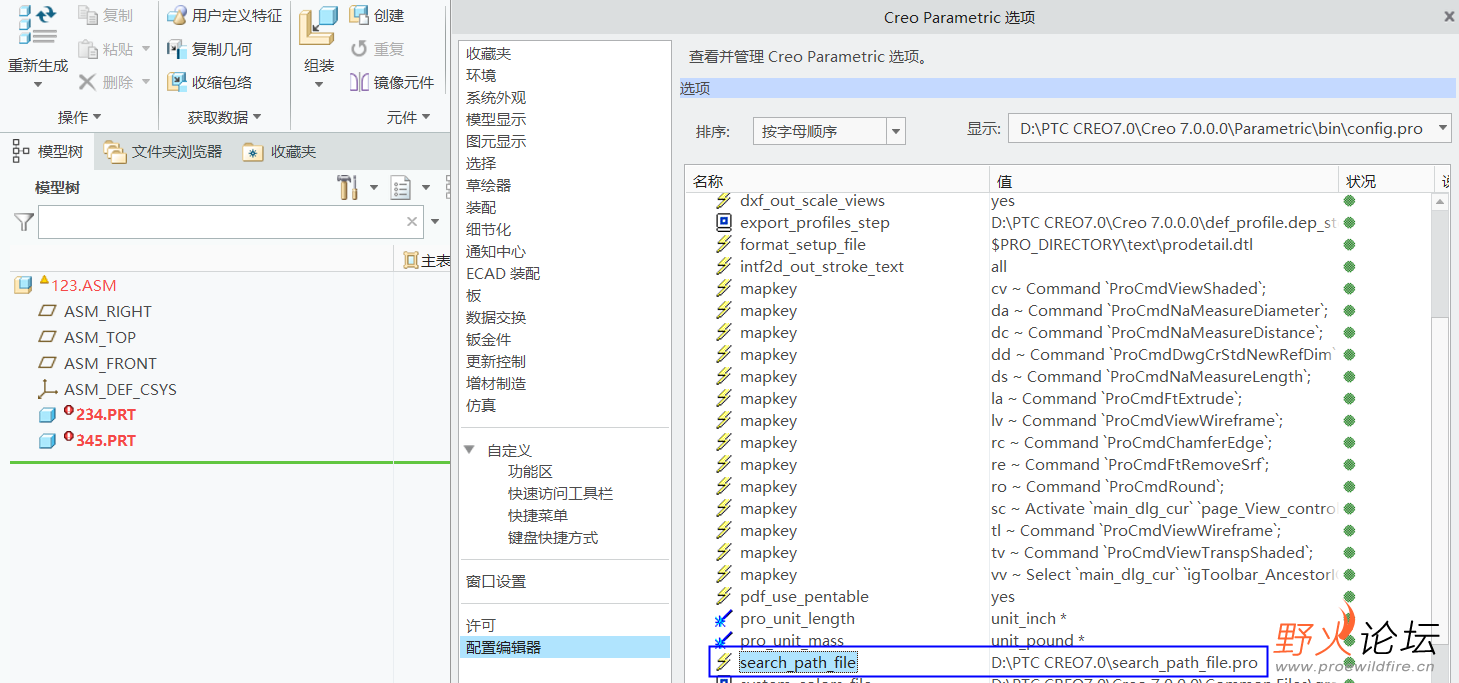Open the 钣金件 options category

[x=489, y=339]
